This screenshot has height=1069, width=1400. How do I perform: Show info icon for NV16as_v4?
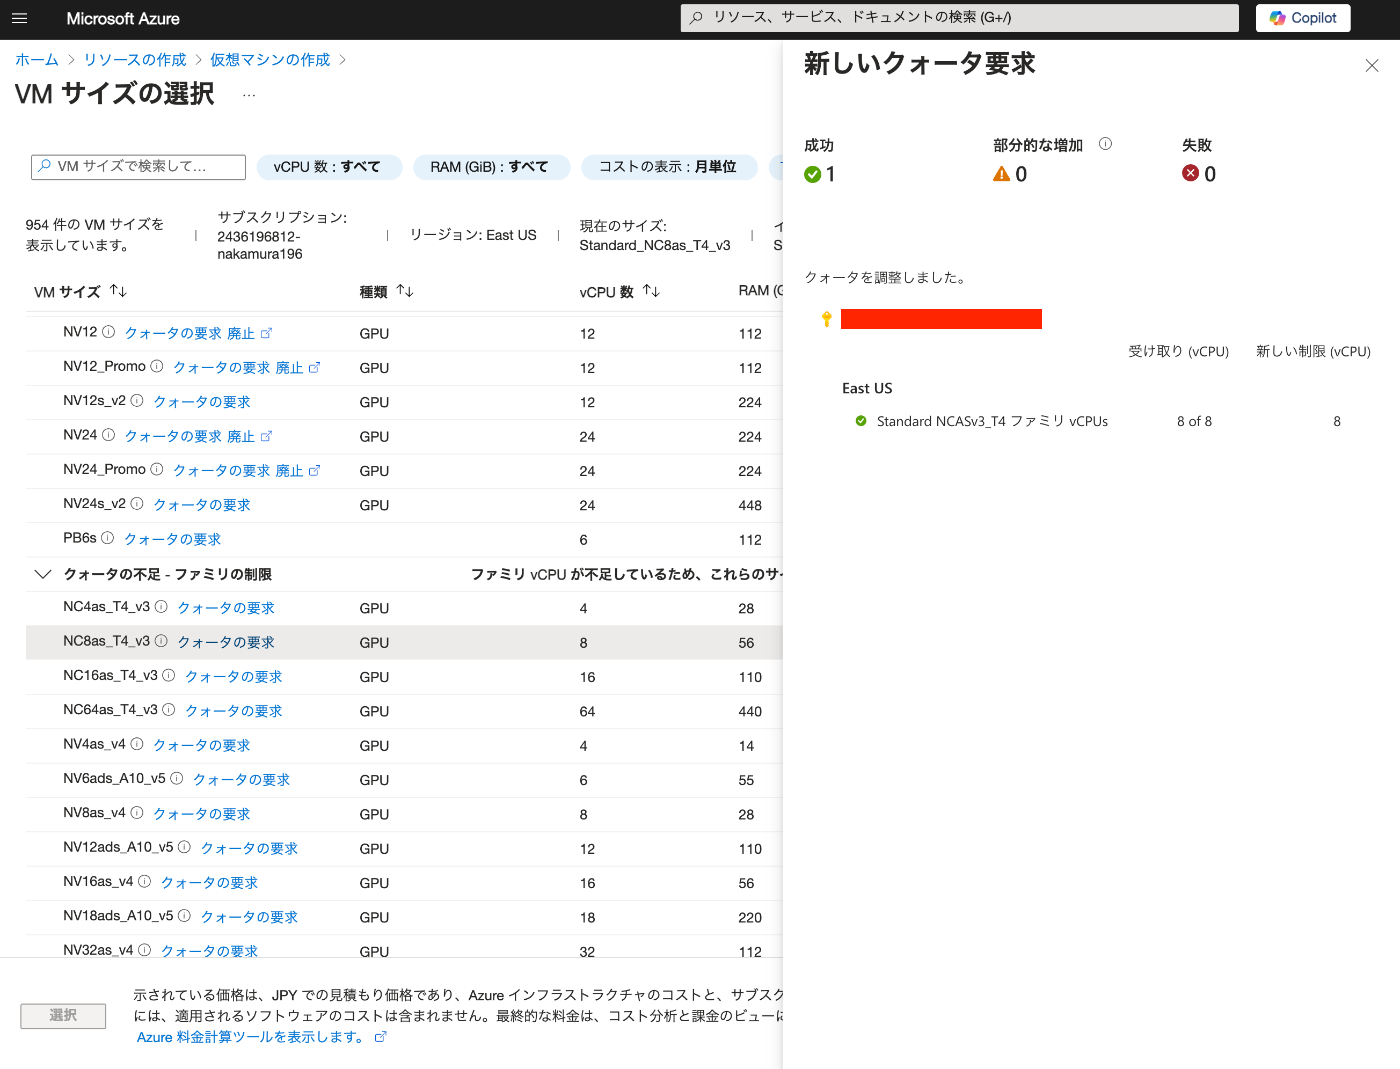pyautogui.click(x=144, y=881)
